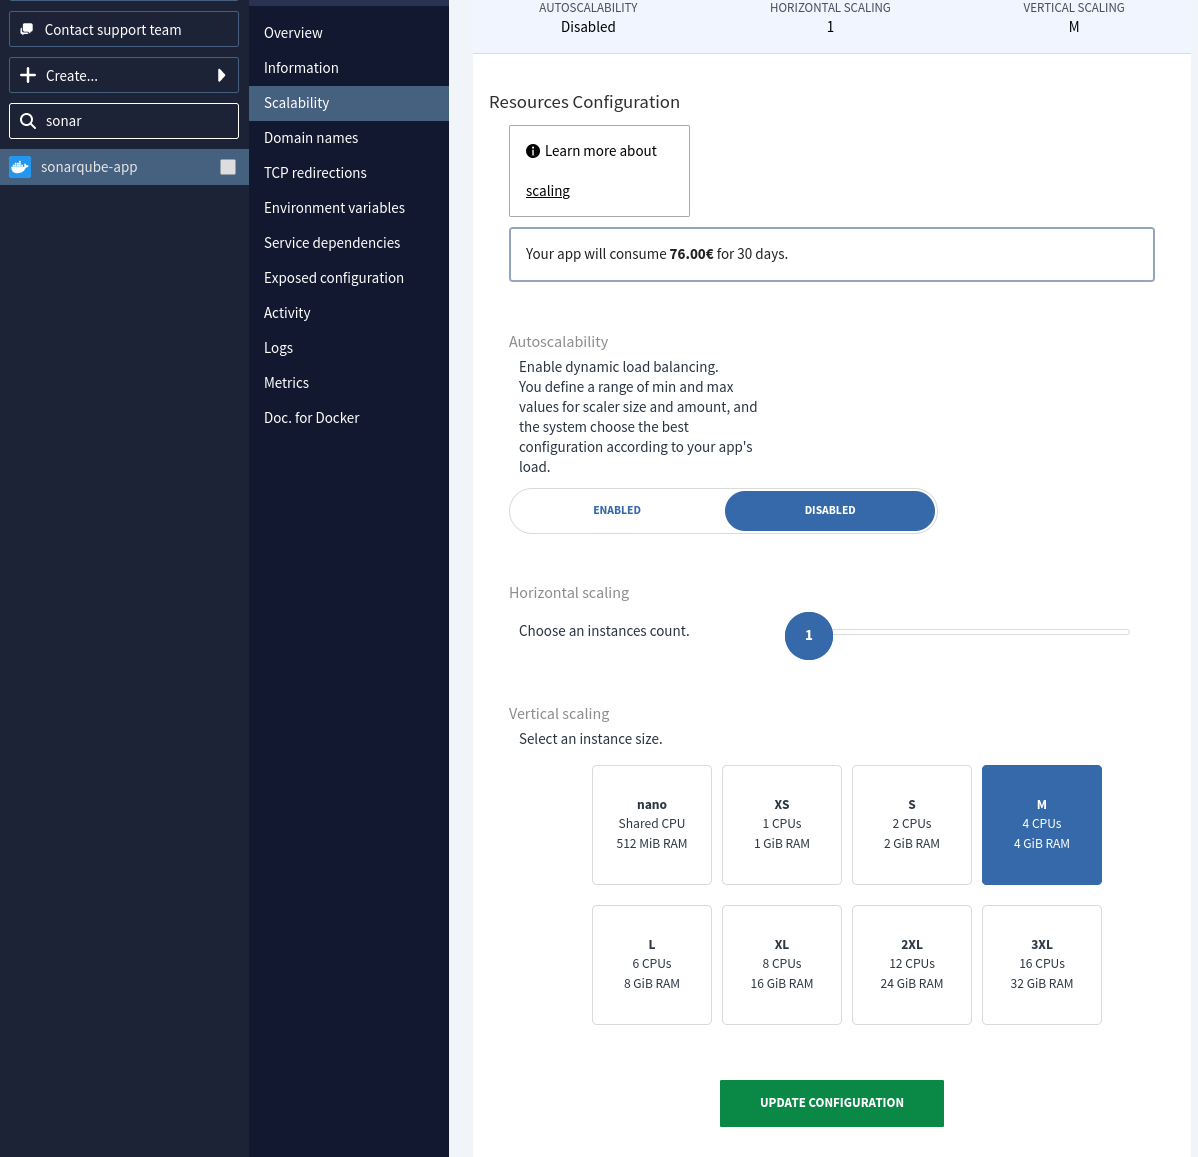Select DISABLED on the autoscalability switch
The image size is (1198, 1157).
coord(829,510)
